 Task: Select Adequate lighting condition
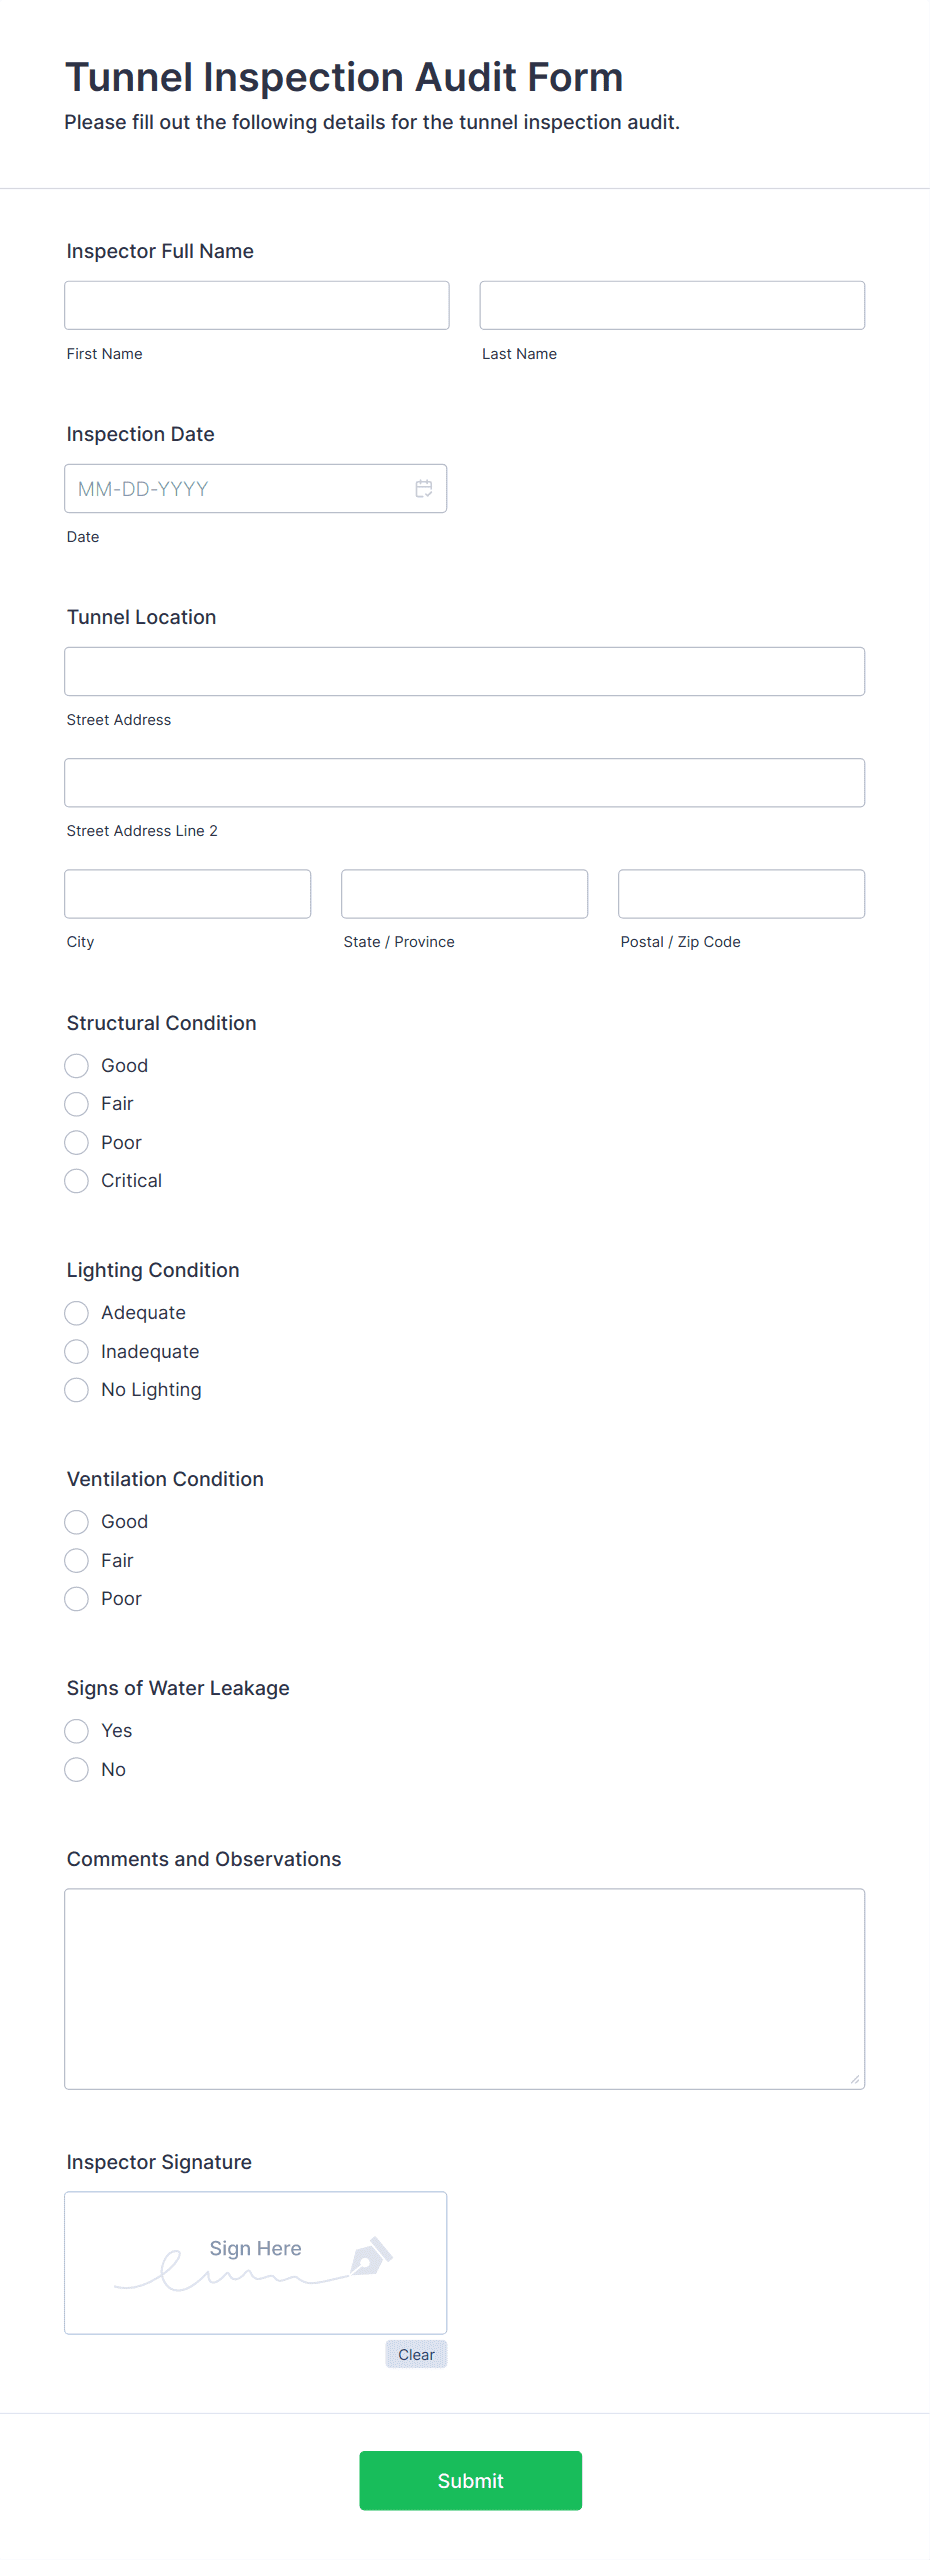coord(76,1312)
